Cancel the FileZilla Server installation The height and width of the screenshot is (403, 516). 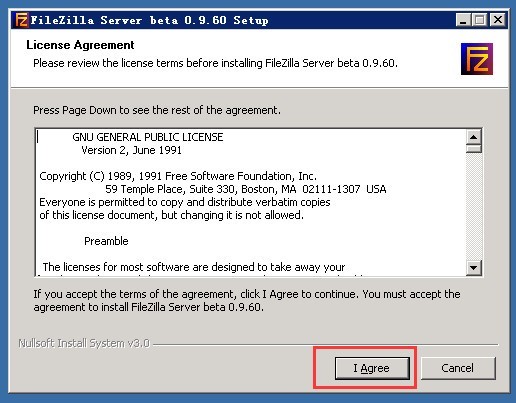pos(458,368)
